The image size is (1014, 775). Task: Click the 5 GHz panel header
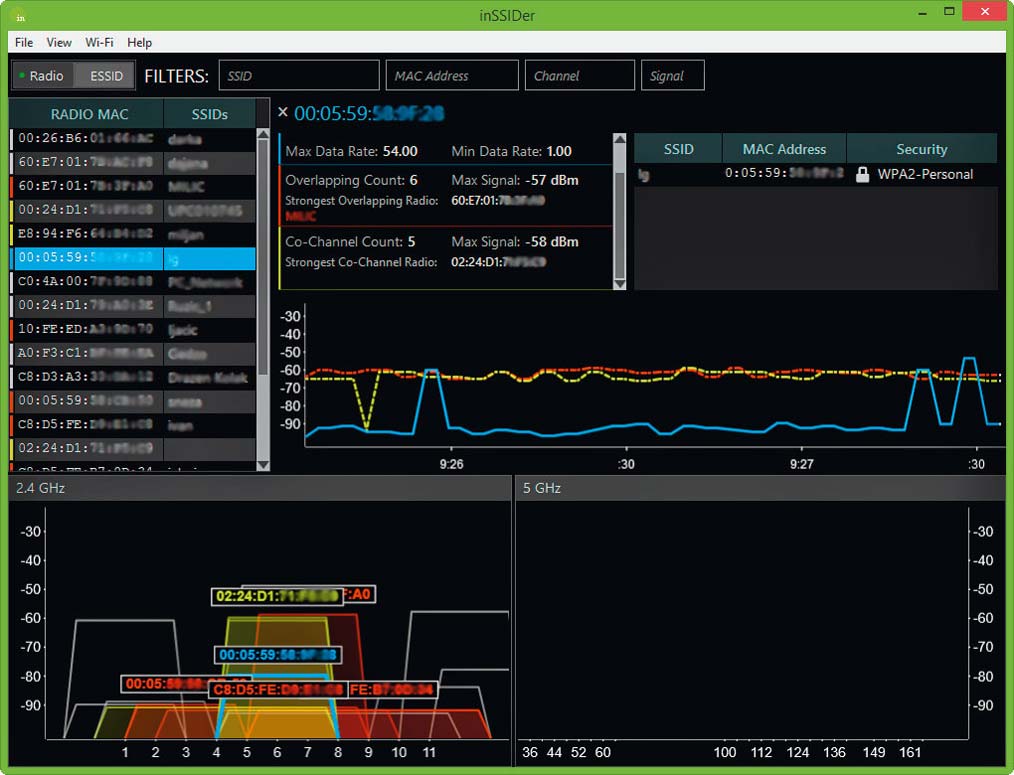pos(760,488)
